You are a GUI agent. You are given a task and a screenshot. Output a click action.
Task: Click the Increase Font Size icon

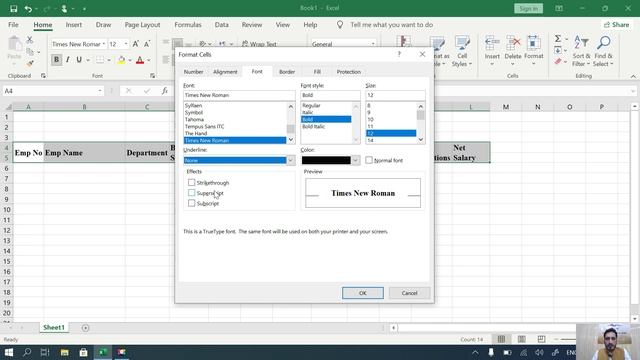coord(136,44)
